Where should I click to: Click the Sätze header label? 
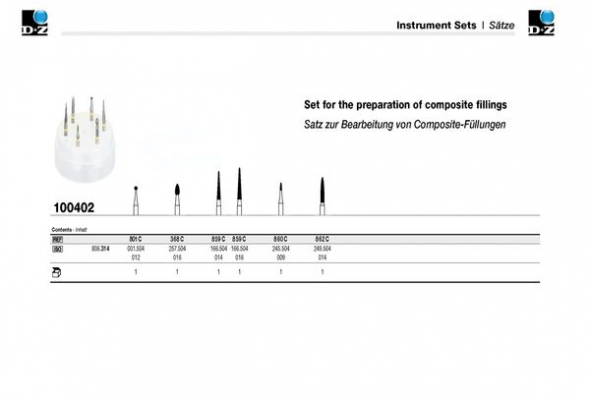click(502, 26)
